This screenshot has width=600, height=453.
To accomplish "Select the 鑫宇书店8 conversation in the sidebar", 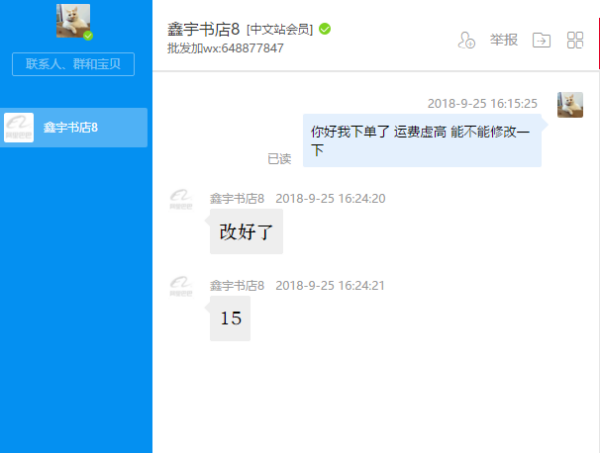I will pyautogui.click(x=73, y=127).
